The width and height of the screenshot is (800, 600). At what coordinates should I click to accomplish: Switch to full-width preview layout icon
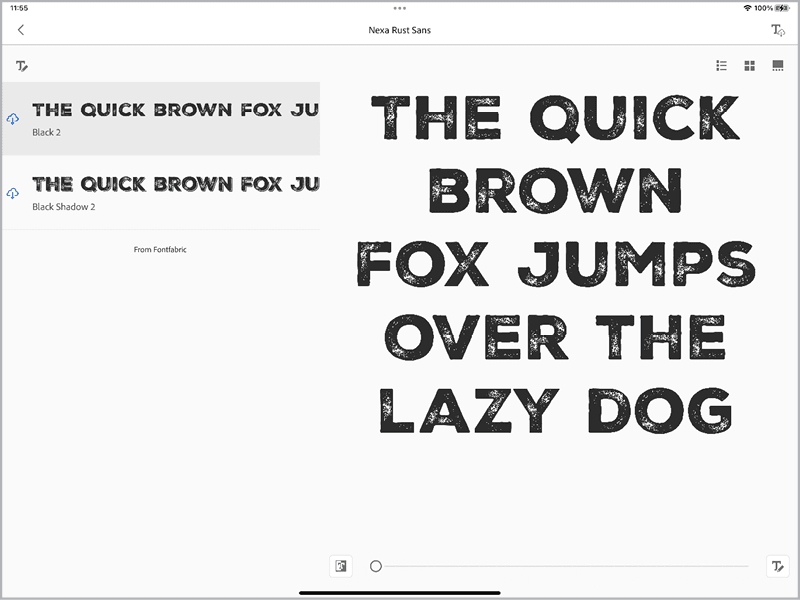[x=778, y=65]
